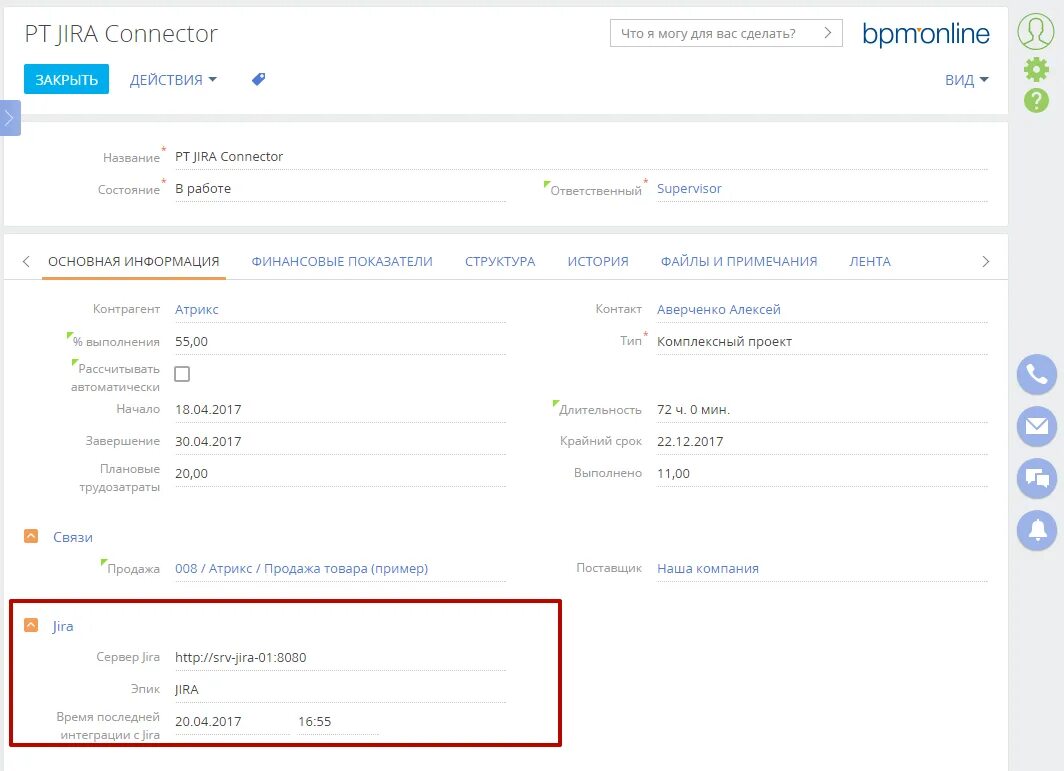The image size is (1064, 771).
Task: Click the Начало date 18.04.2017
Action: pyautogui.click(x=340, y=409)
